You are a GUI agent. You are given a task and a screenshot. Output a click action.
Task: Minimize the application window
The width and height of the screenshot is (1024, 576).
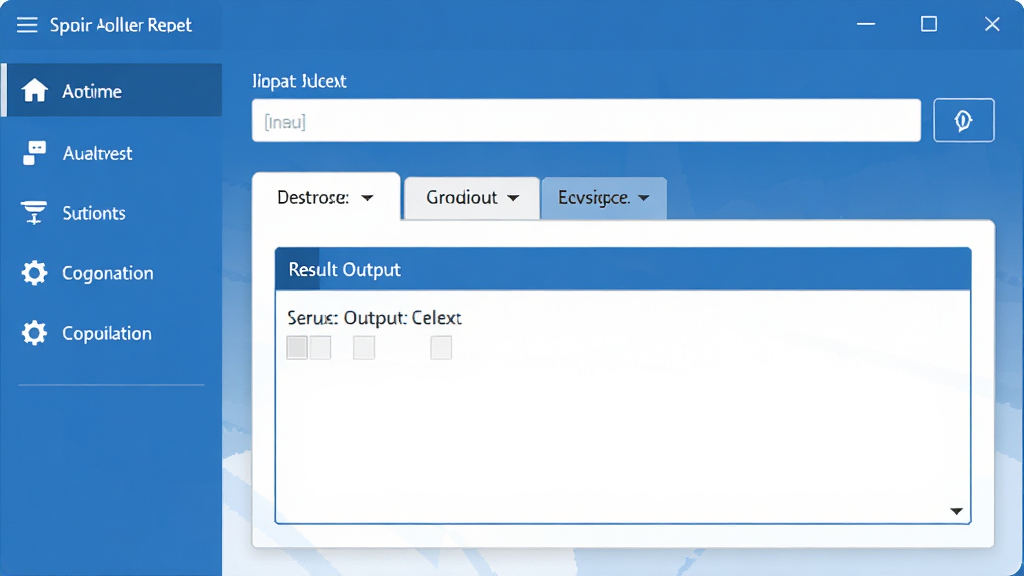pyautogui.click(x=866, y=24)
